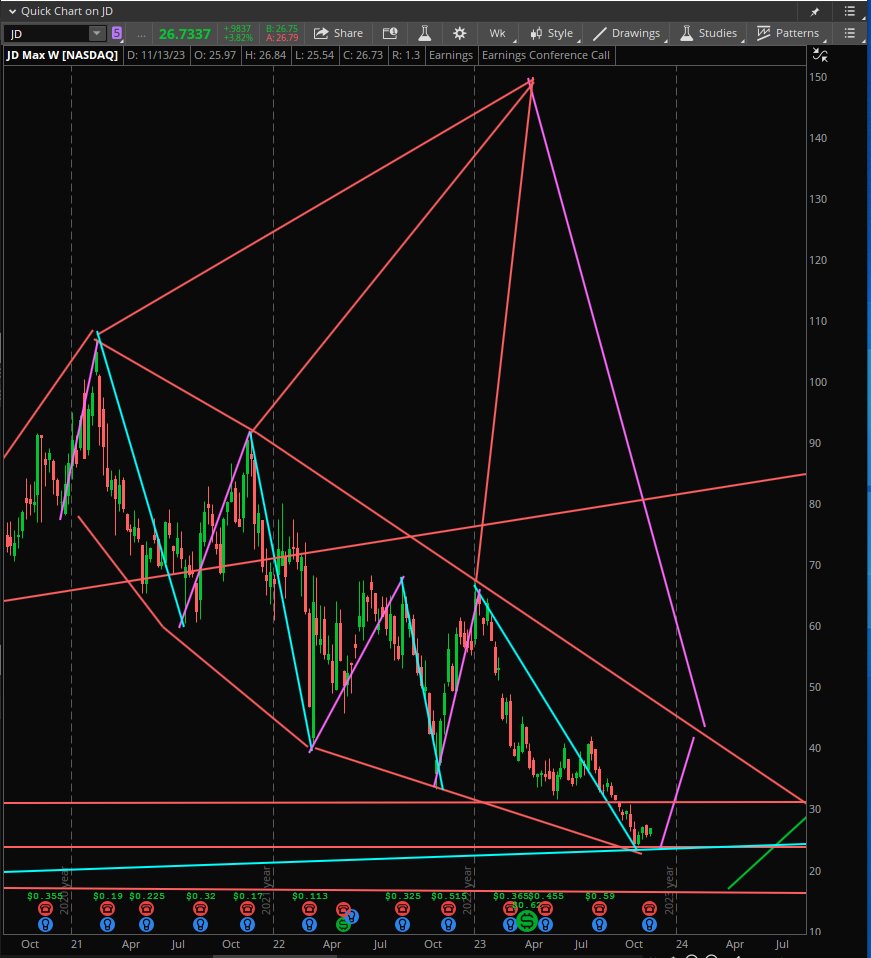Click the O: 25.97 open value
The image size is (871, 958).
215,55
